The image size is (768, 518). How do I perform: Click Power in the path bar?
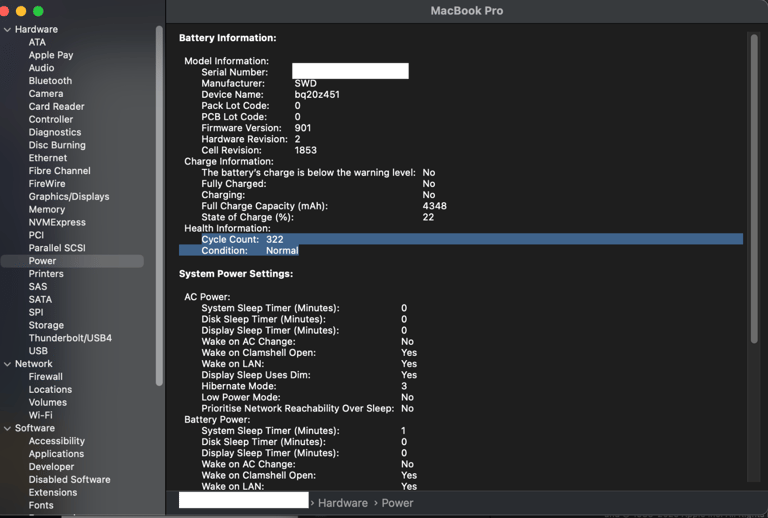pyautogui.click(x=397, y=503)
